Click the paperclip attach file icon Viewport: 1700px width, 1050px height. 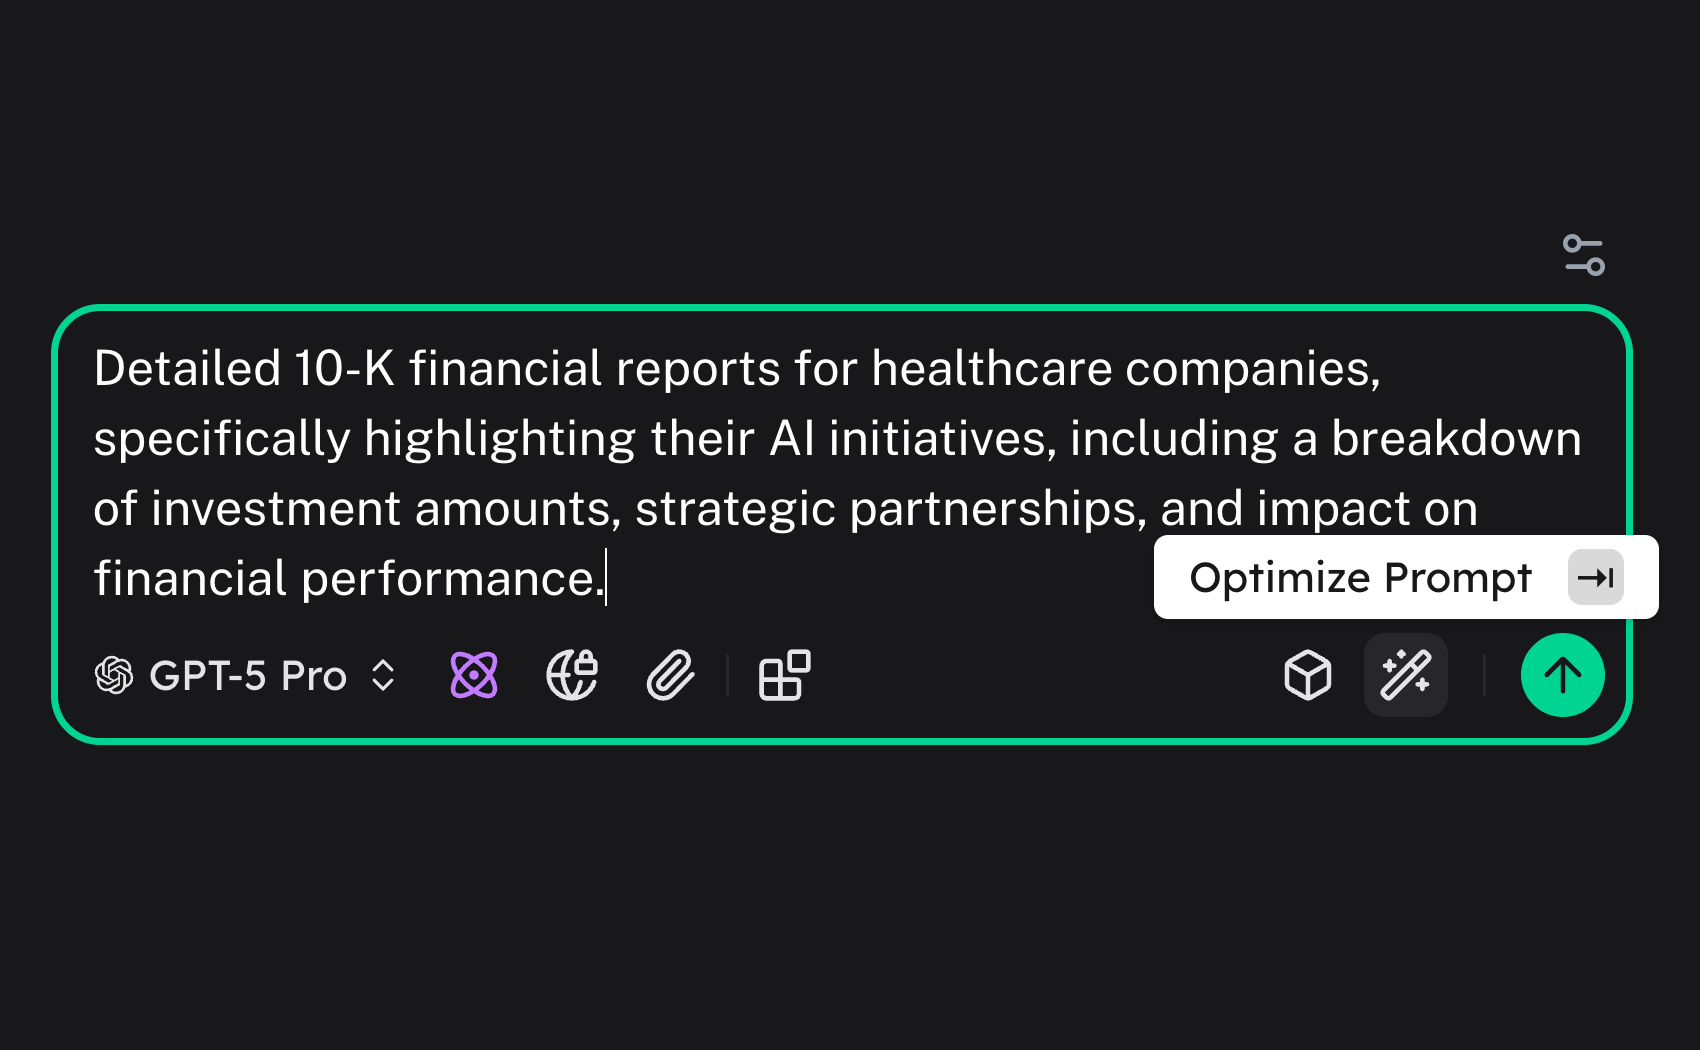[670, 675]
